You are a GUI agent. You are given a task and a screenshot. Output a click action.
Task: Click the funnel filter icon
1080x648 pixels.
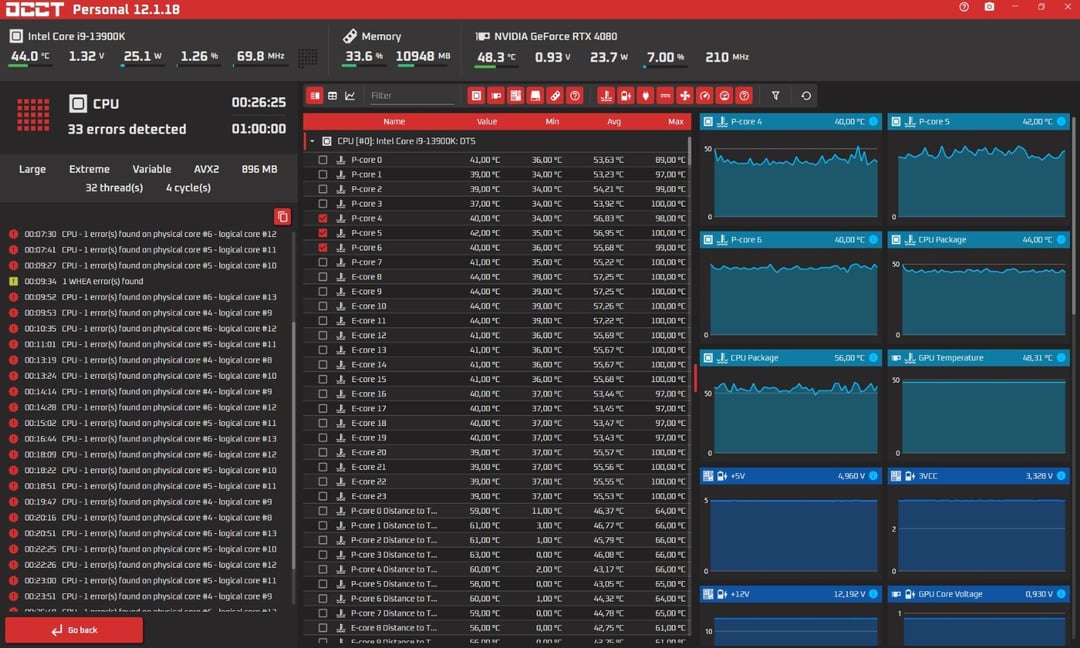tap(776, 96)
